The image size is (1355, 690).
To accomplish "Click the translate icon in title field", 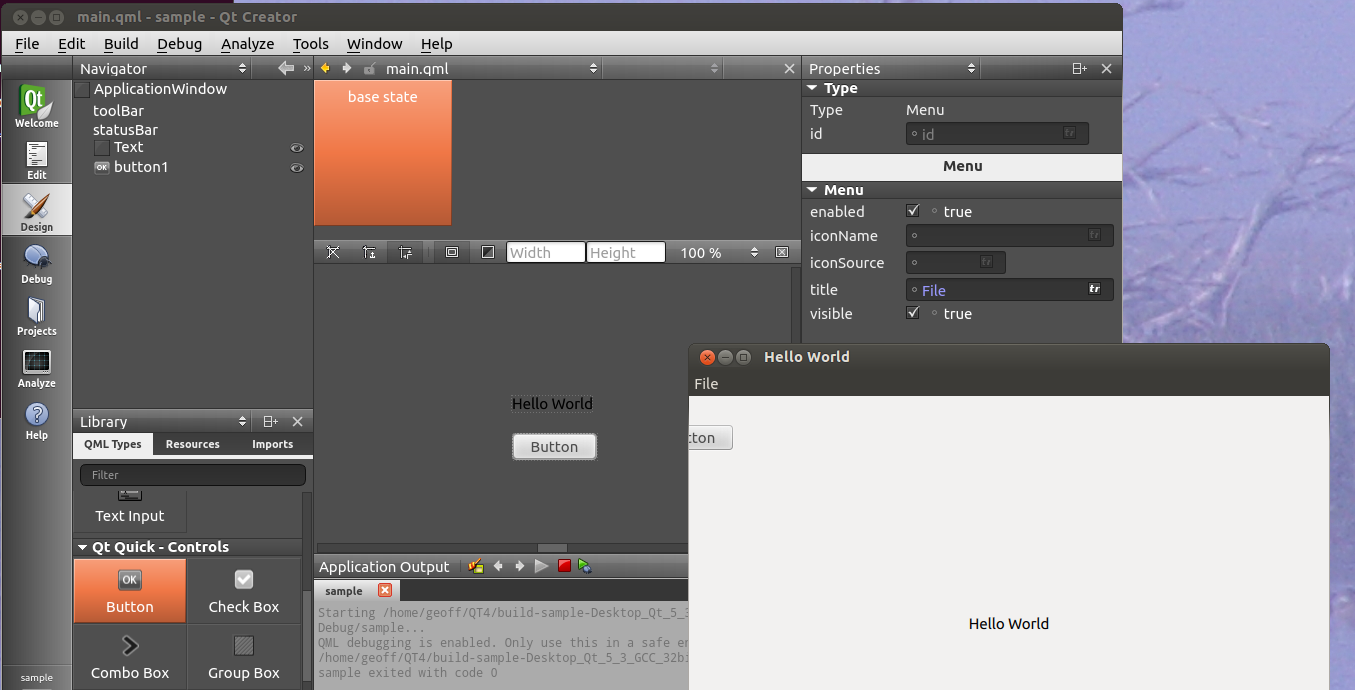I will 1095,289.
